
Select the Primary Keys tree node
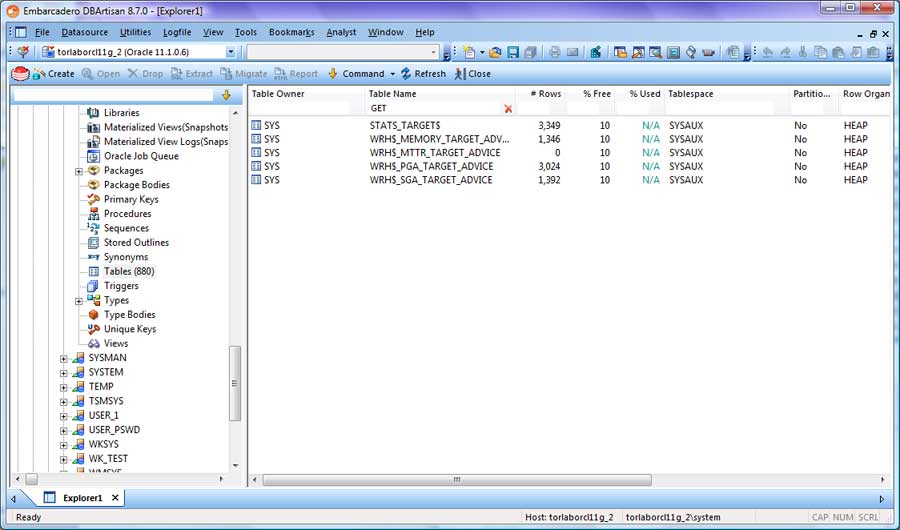131,199
